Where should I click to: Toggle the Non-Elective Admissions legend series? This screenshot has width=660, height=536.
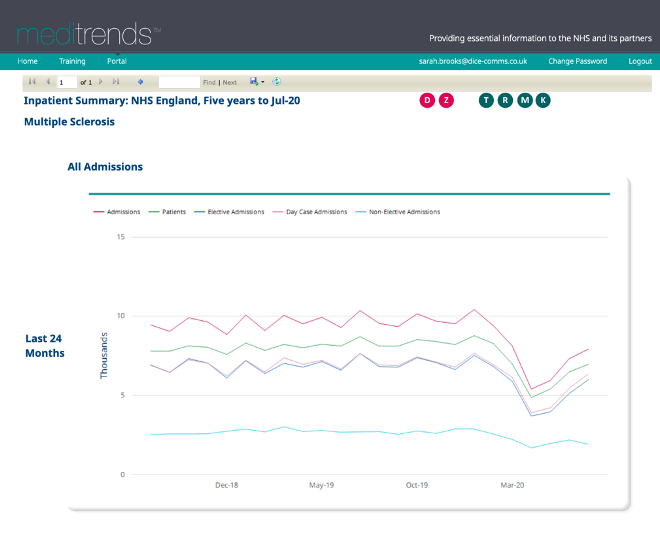click(398, 212)
